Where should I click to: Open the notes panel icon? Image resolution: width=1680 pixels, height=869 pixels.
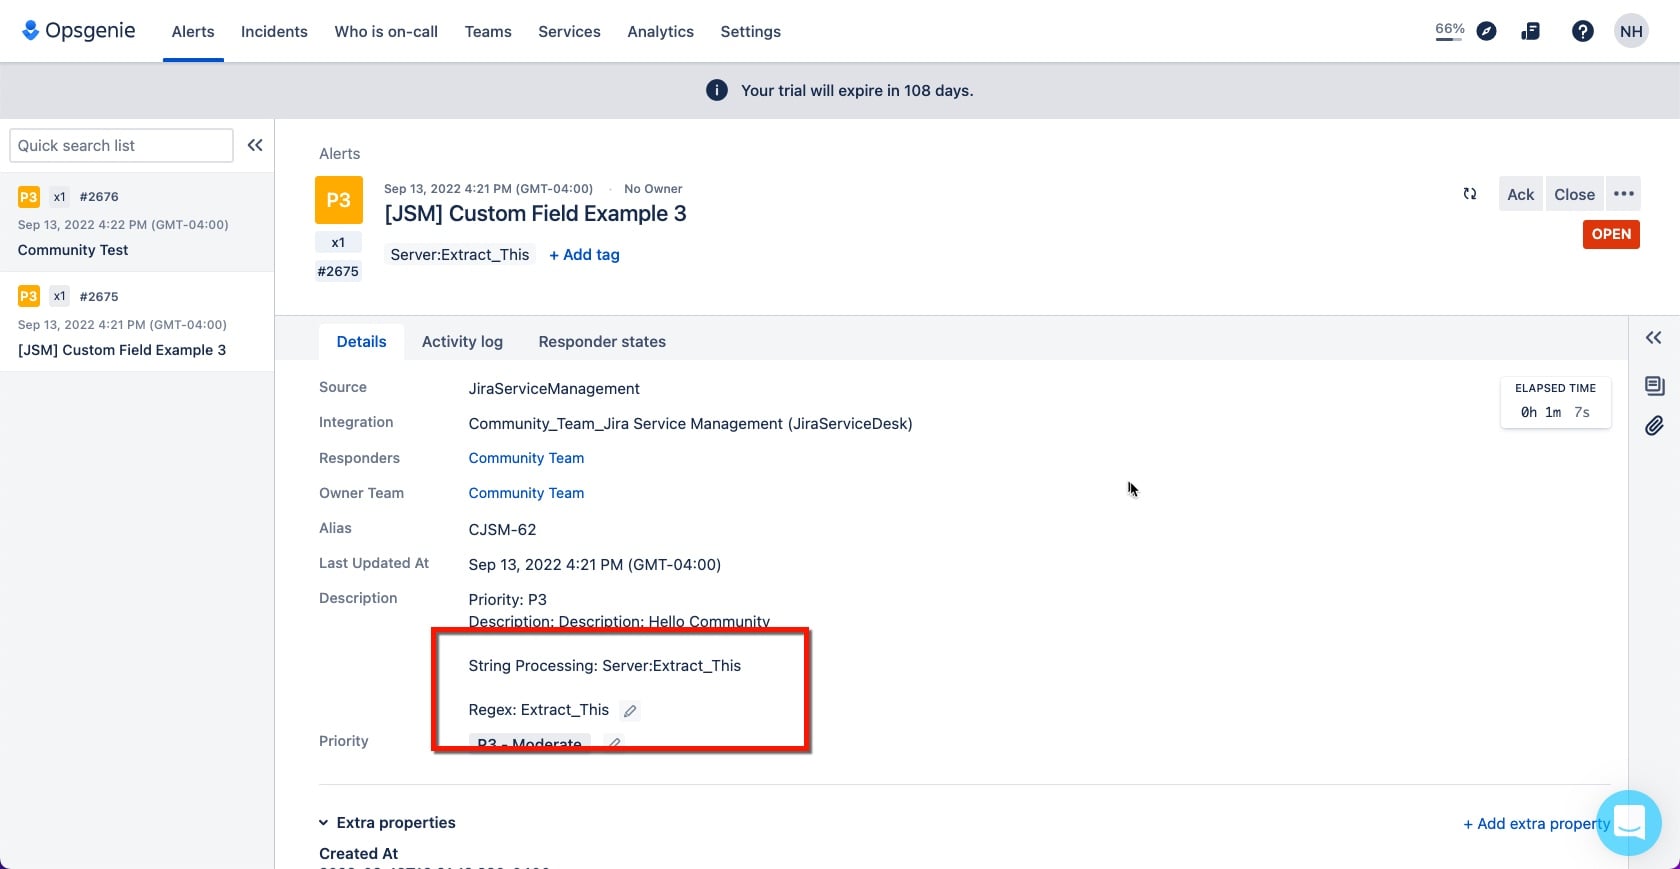click(x=1654, y=386)
